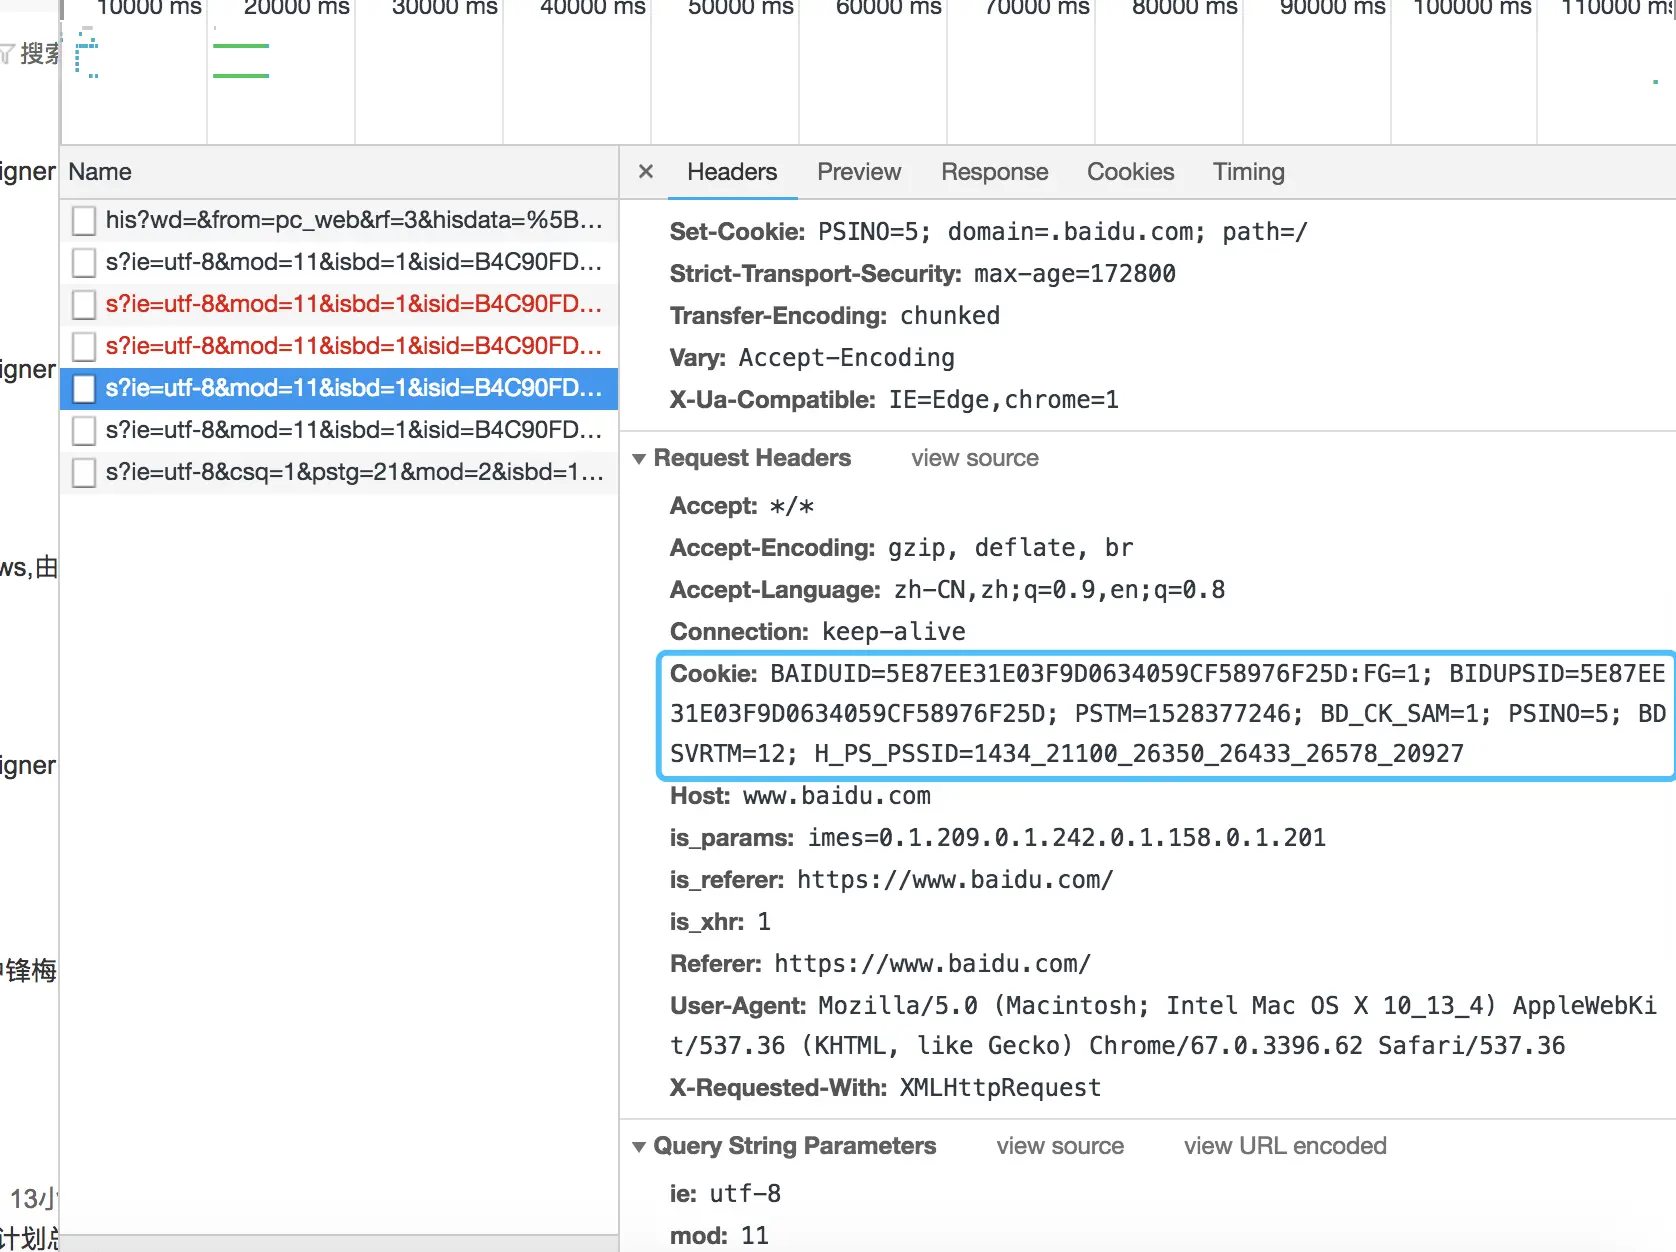Select the Accept-Encoding gzip, deflate, br line
Viewport: 1676px width, 1252px height.
click(902, 548)
